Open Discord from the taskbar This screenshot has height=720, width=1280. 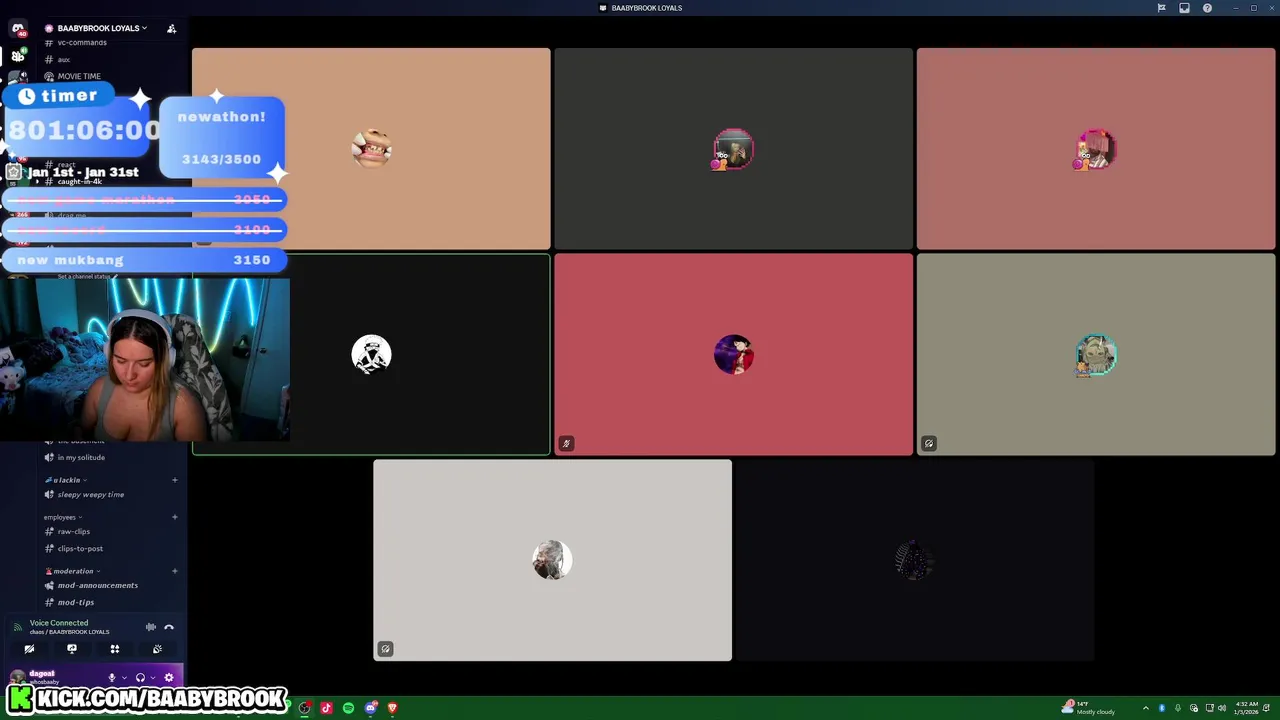370,708
